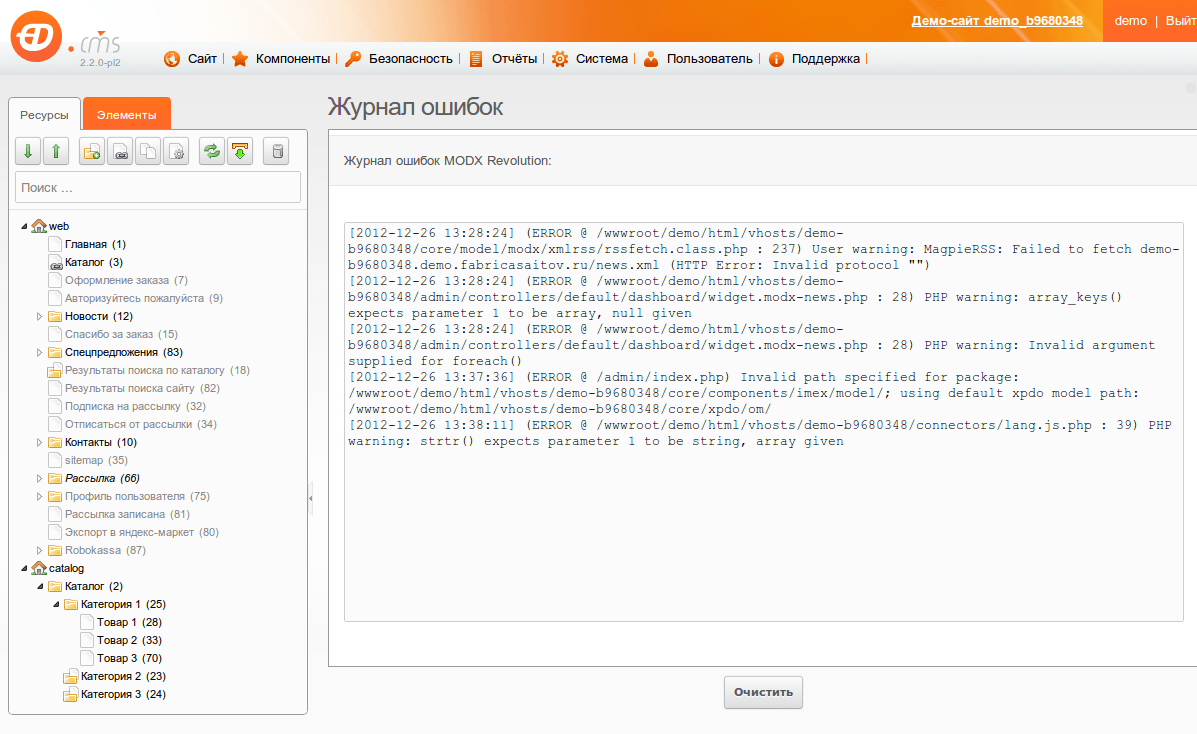The image size is (1197, 734).
Task: Expand the Контакты (10) folder
Action: 40,442
